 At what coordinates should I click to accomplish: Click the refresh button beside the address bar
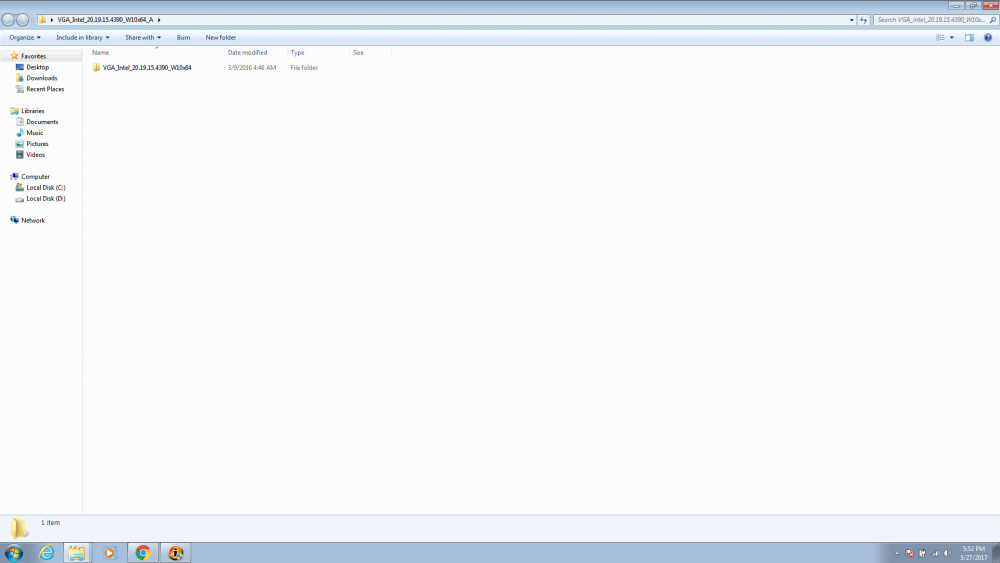tap(864, 20)
